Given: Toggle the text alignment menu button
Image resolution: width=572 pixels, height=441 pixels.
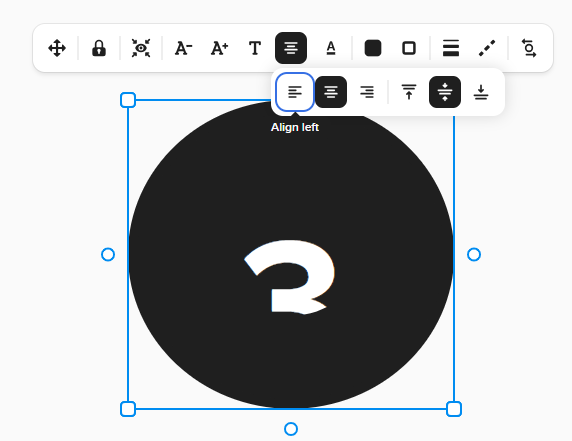Looking at the screenshot, I should click(x=291, y=48).
